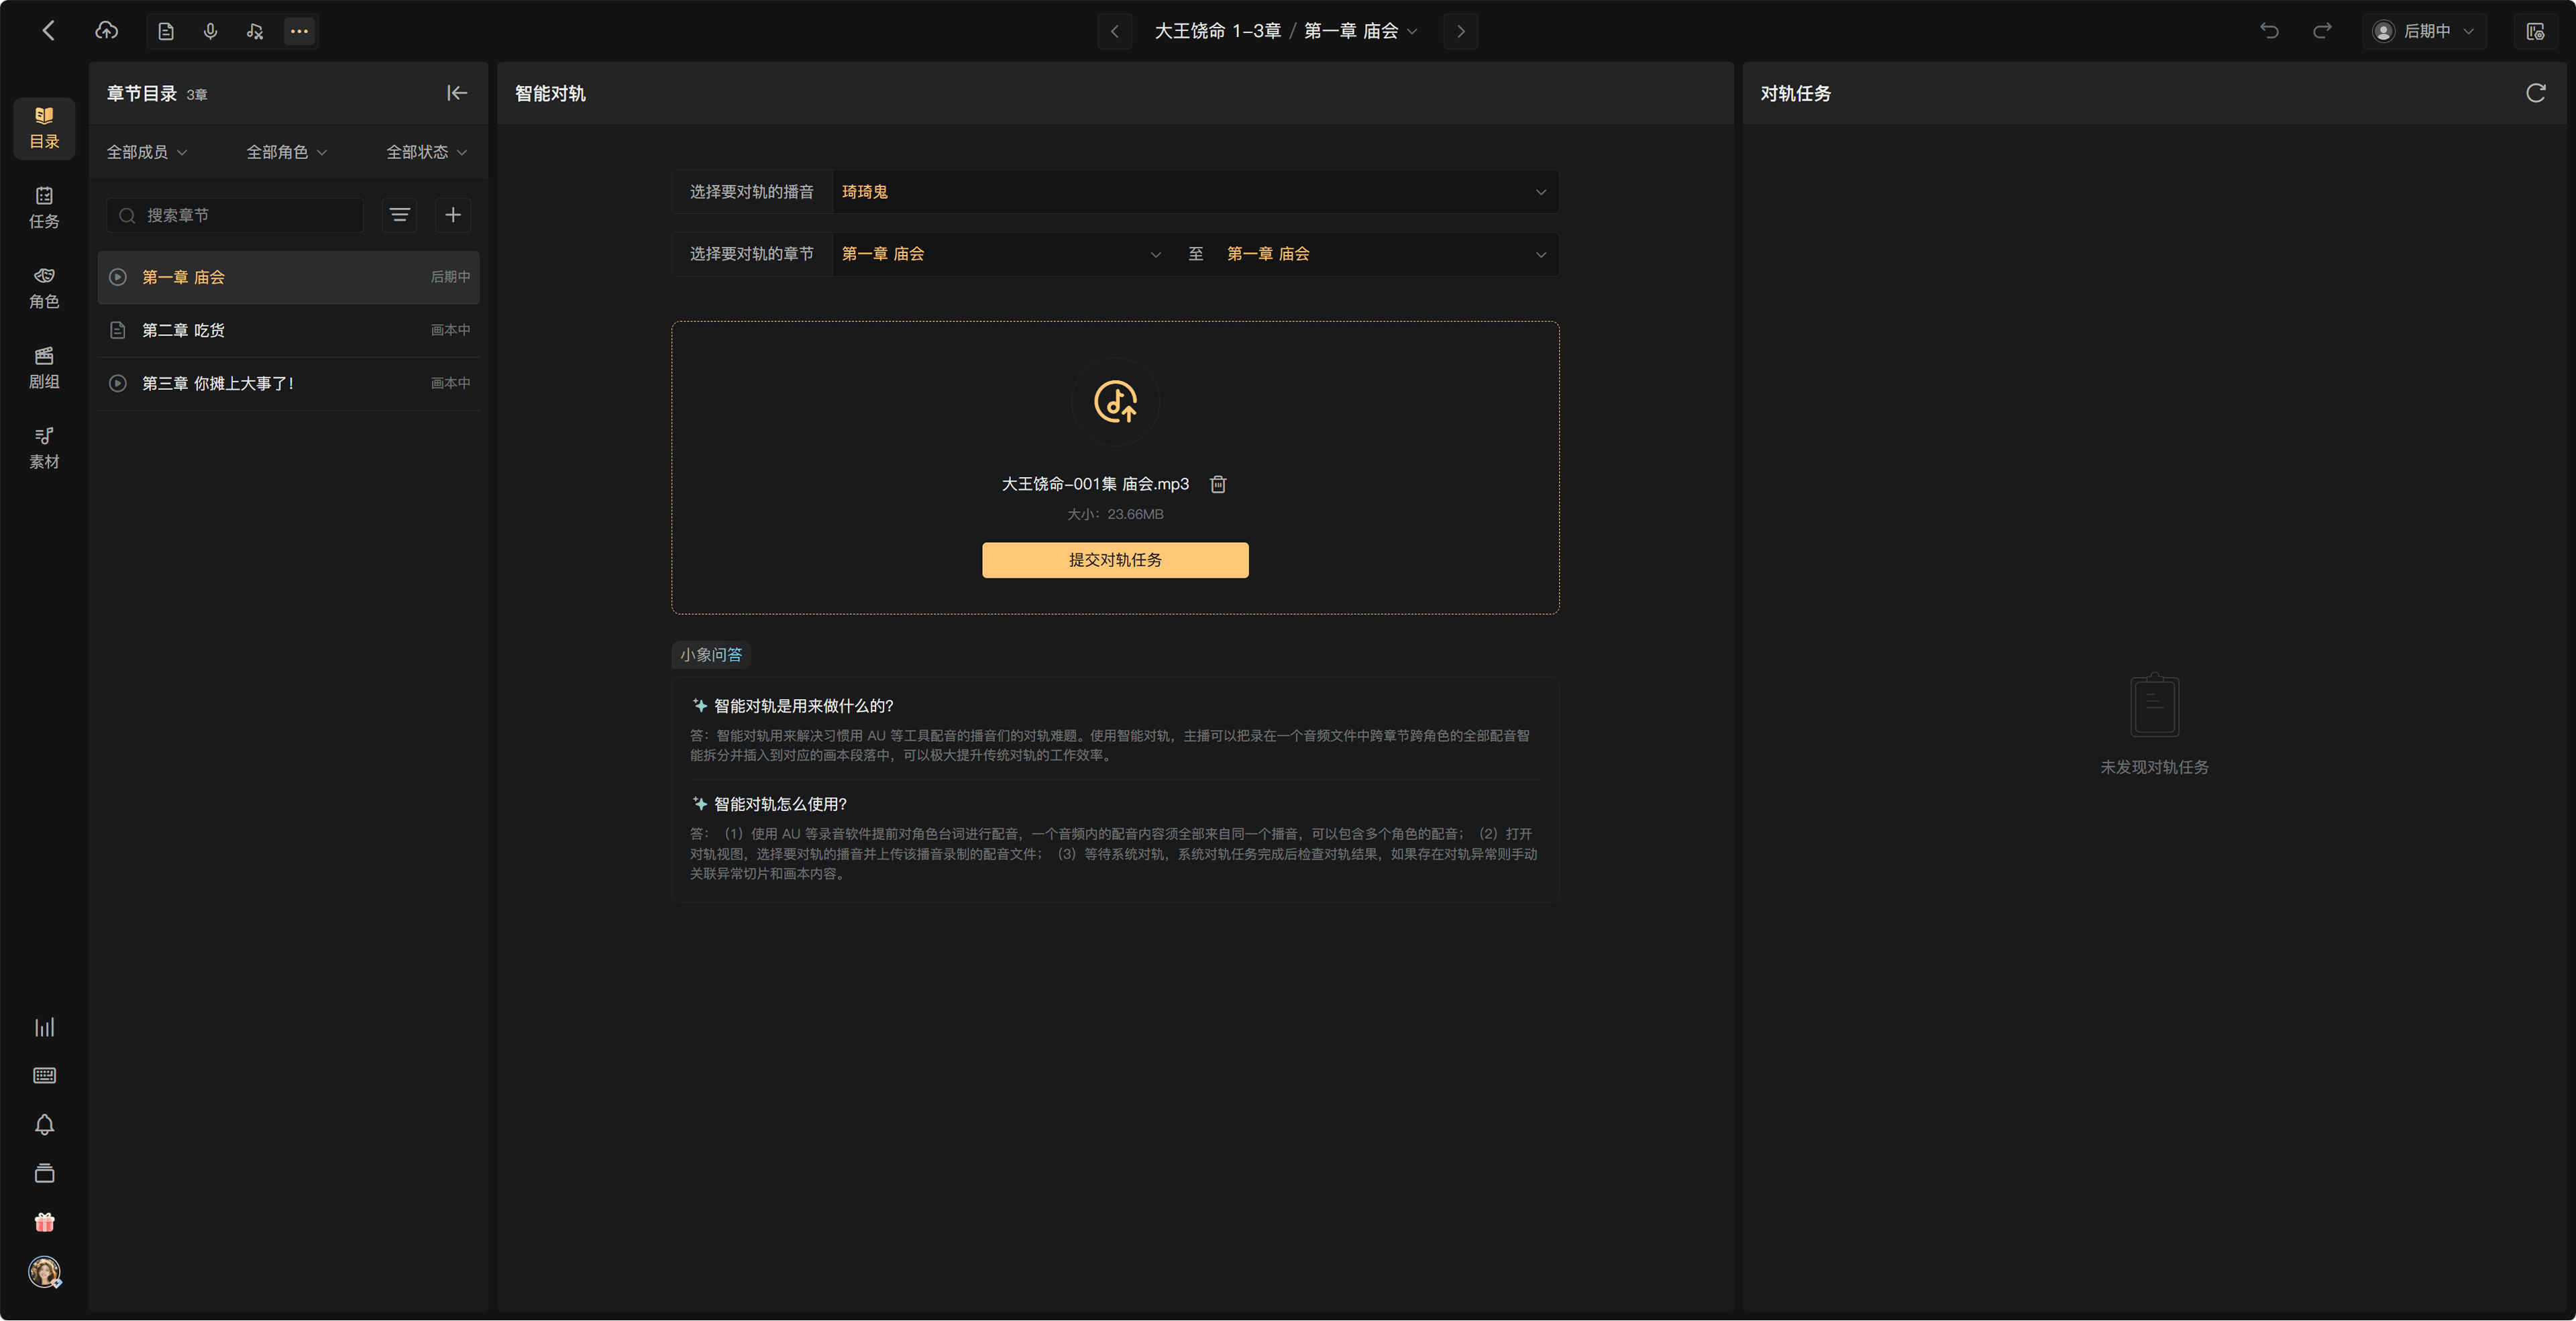Click the 未发现对轨任务 placeholder text

click(2154, 767)
